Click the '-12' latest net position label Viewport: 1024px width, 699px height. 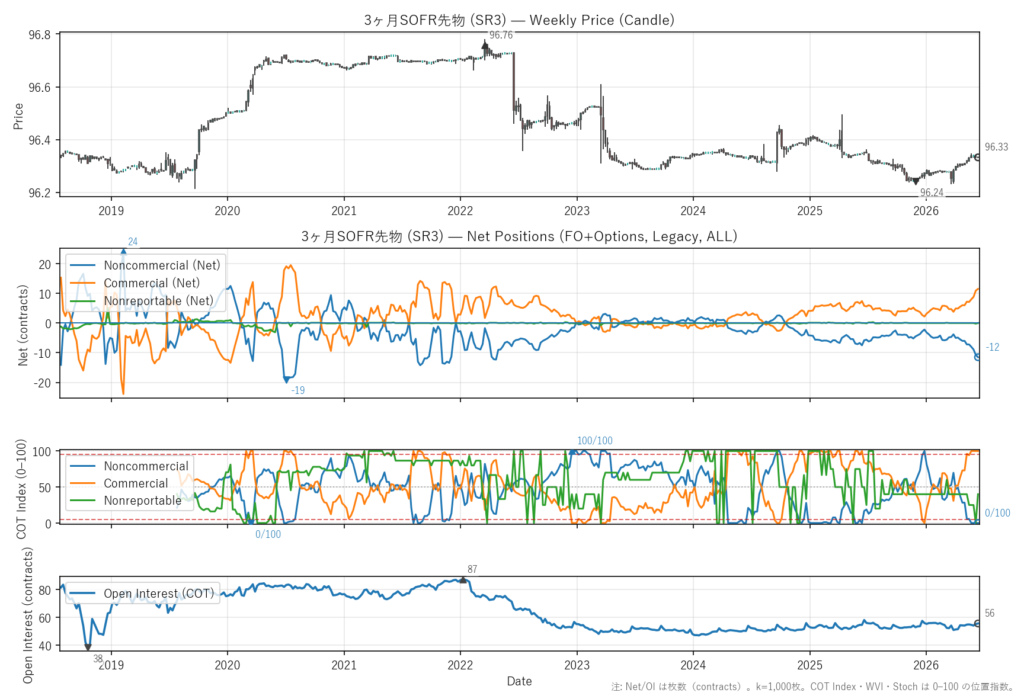click(x=992, y=348)
